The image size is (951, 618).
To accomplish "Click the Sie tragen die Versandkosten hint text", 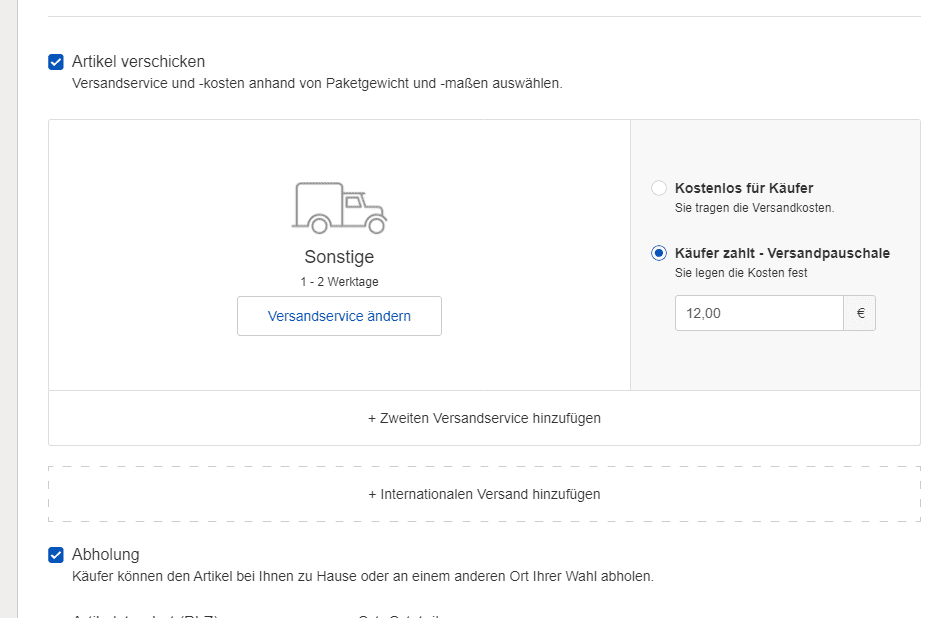I will click(x=754, y=208).
